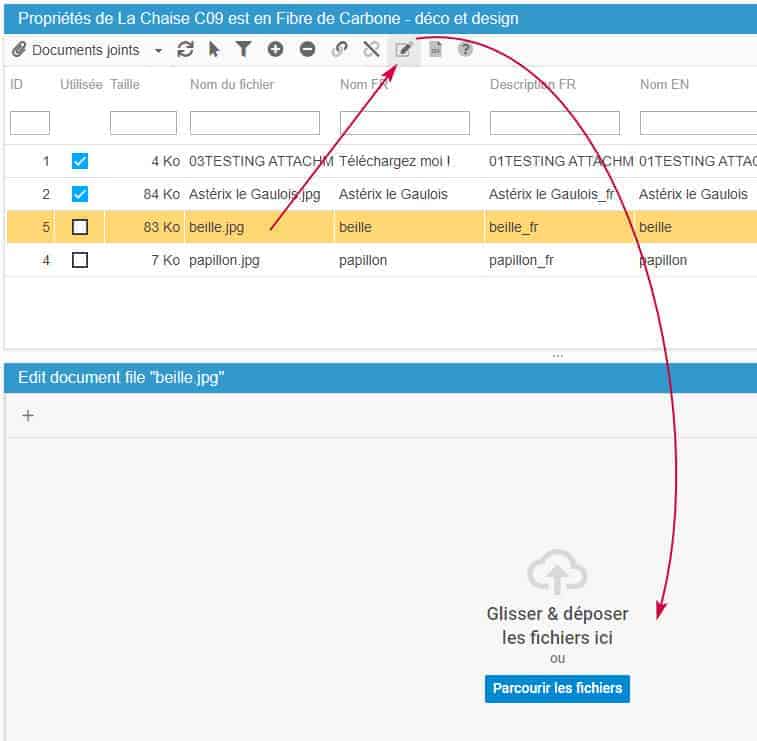
Task: Uncheck Utilisée for Astérix le Gaulois.jpg
Action: click(x=80, y=194)
